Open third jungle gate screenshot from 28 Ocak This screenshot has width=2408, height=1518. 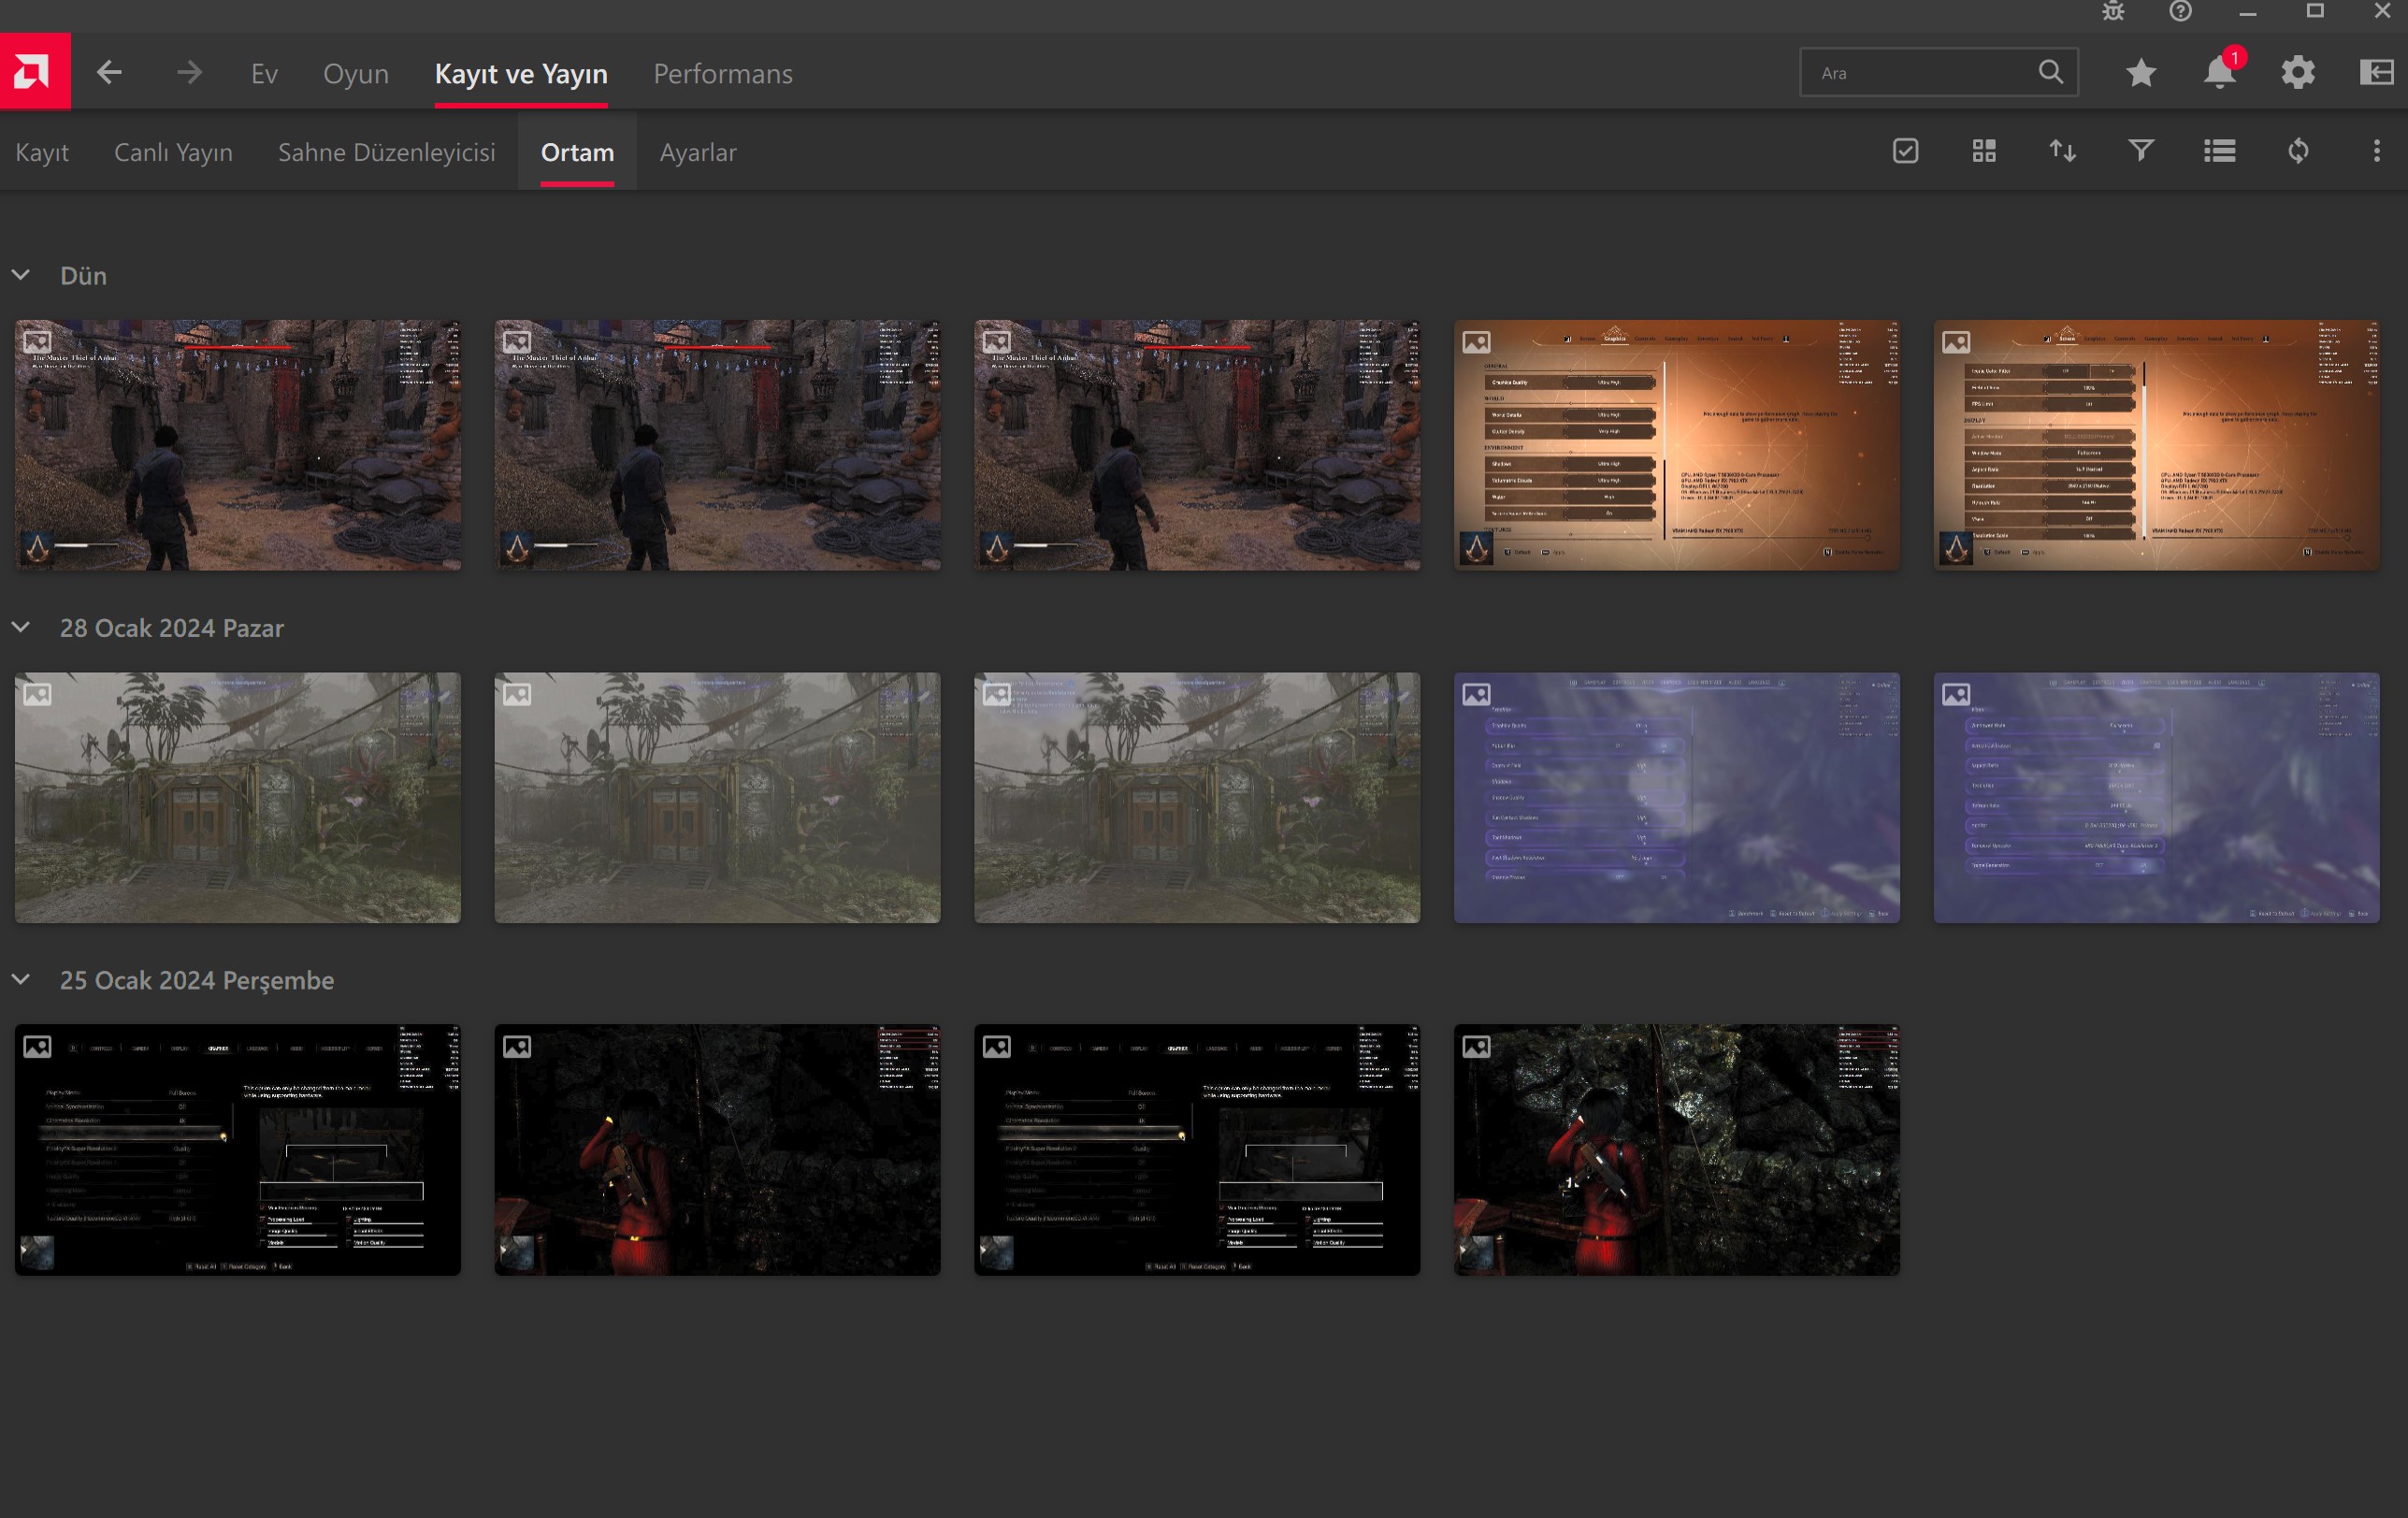coord(1197,797)
